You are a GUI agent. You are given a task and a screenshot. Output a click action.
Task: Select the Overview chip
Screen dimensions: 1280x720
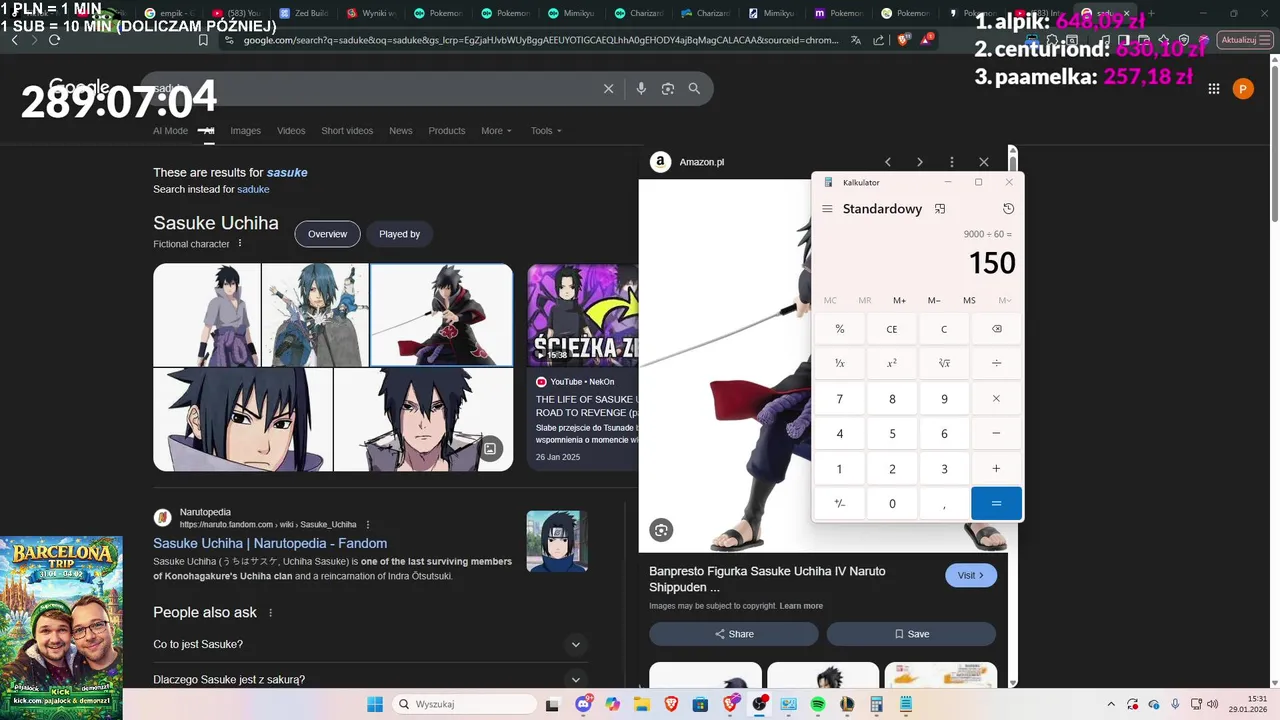327,234
